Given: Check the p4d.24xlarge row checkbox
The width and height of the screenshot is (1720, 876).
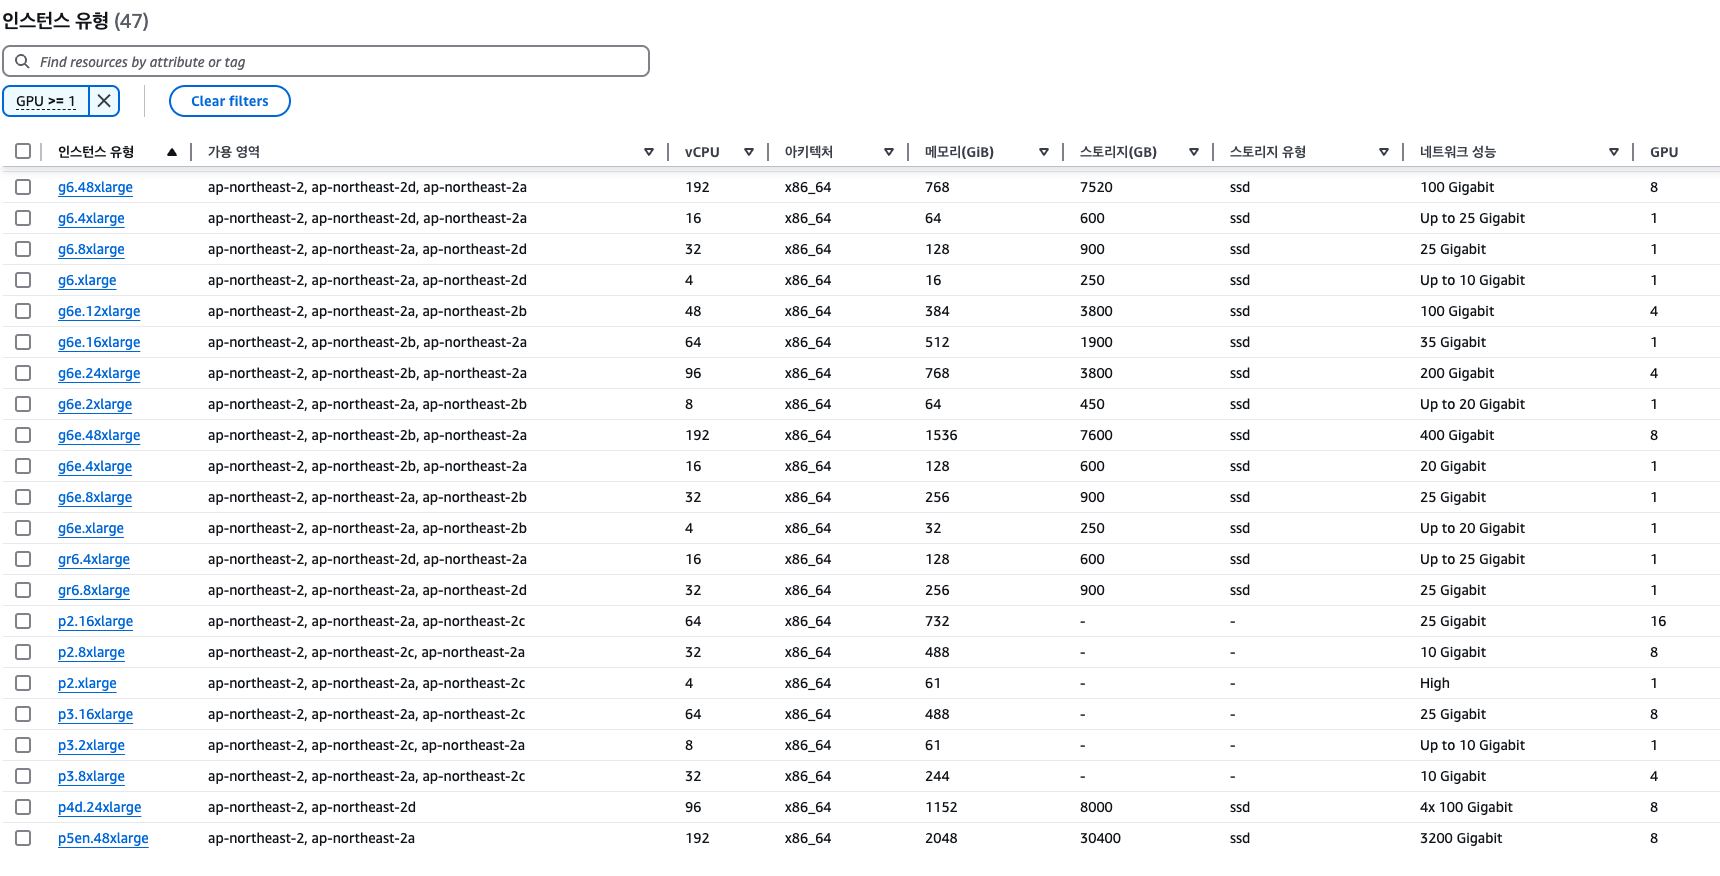Looking at the screenshot, I should [x=23, y=807].
